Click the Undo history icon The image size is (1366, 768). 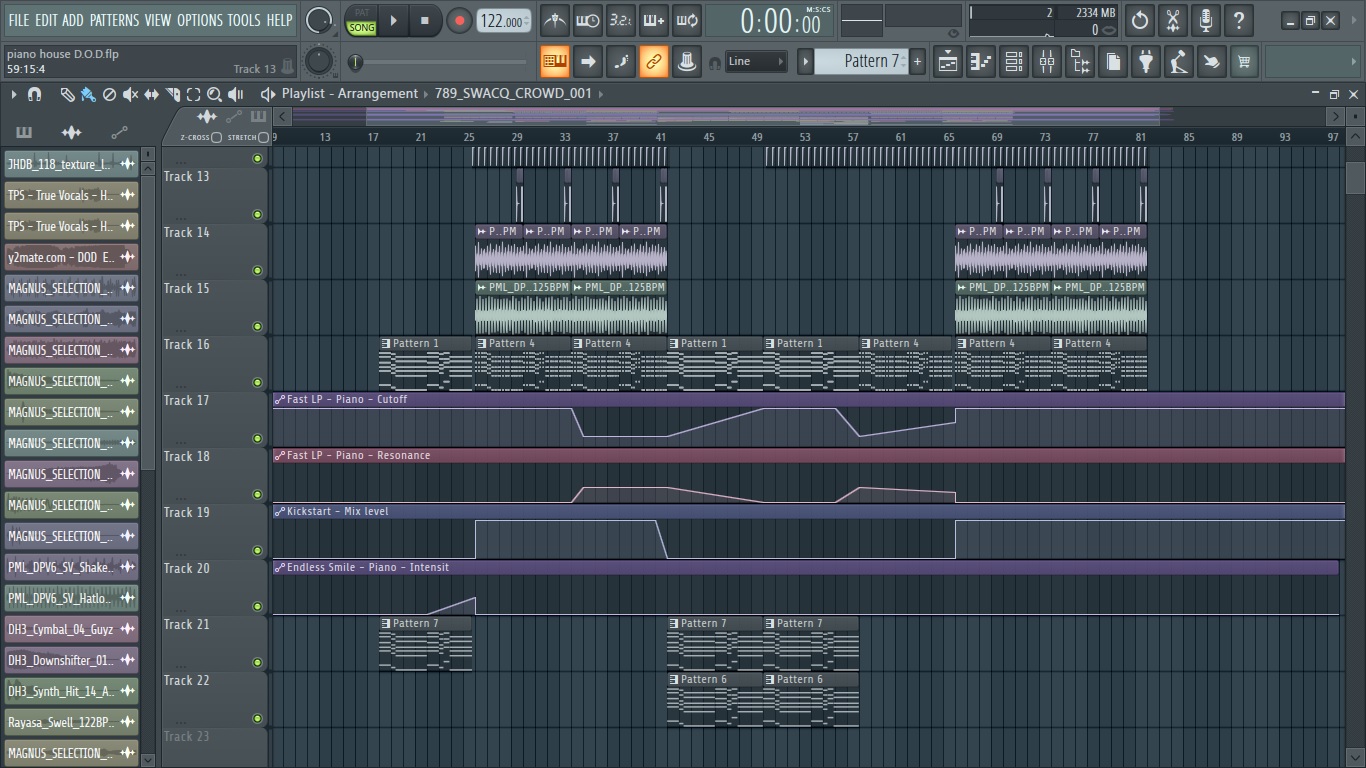point(1140,20)
